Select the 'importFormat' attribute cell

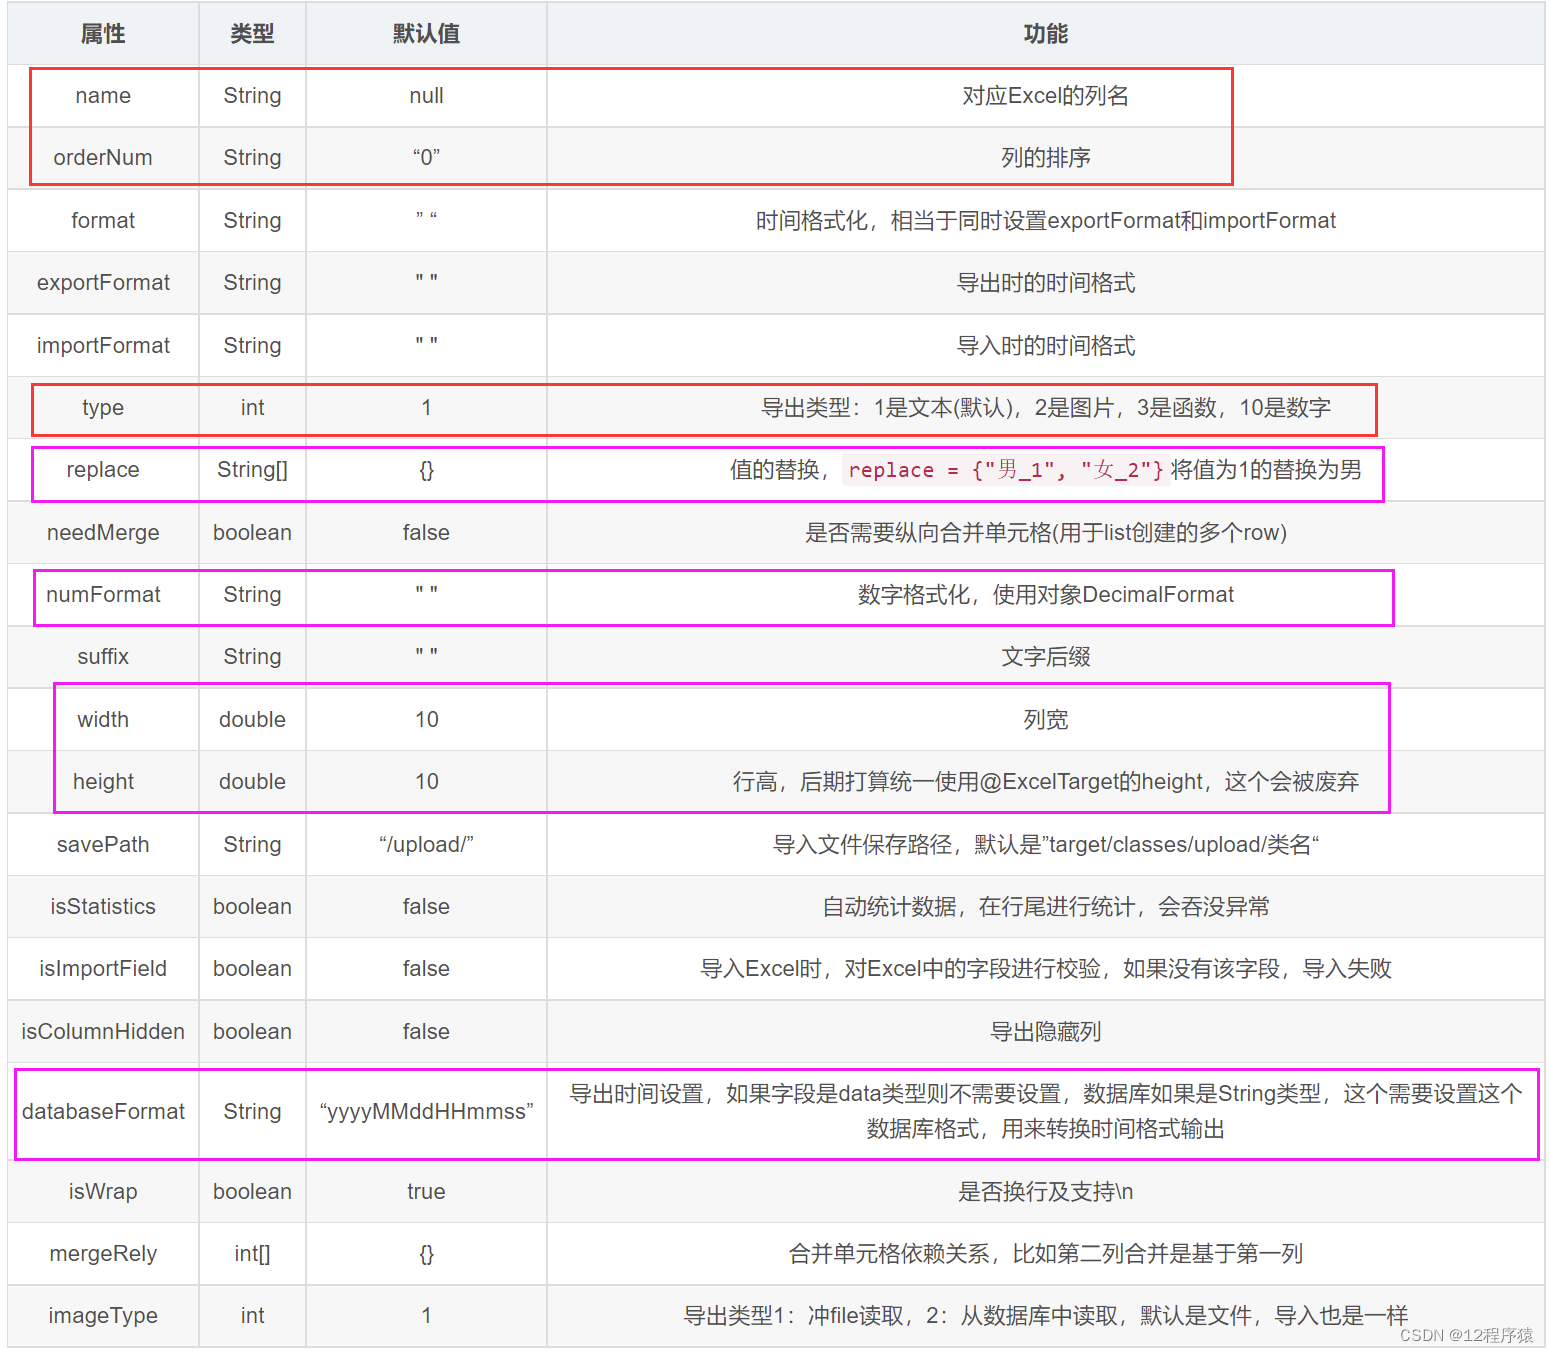103,346
